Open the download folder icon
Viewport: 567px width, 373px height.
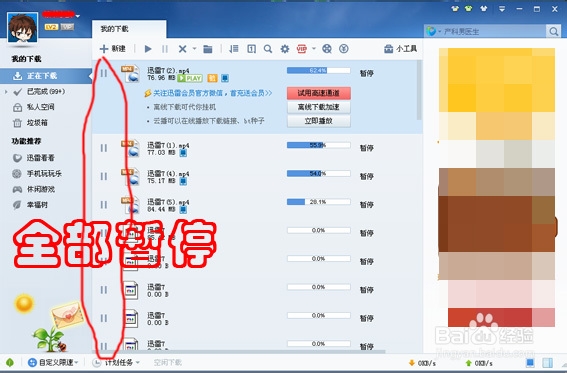pyautogui.click(x=208, y=49)
